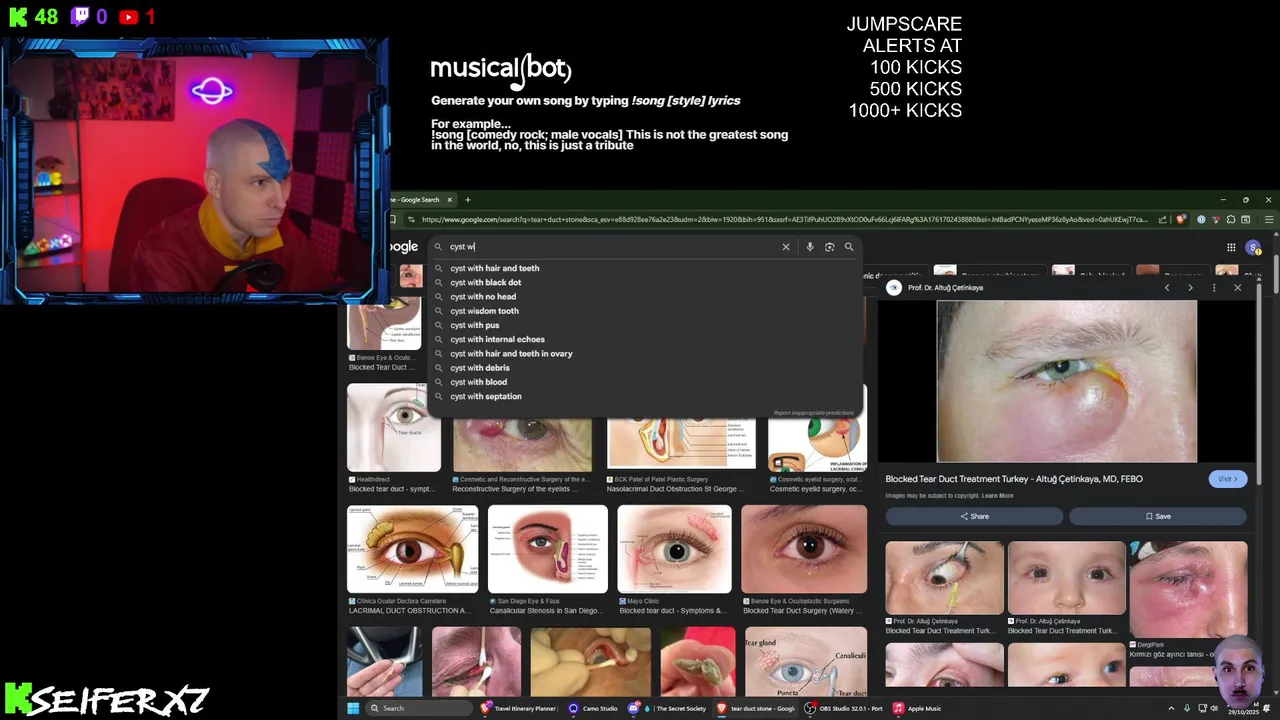
Task: Open San Diego Eye & Face thumbnail
Action: (547, 549)
